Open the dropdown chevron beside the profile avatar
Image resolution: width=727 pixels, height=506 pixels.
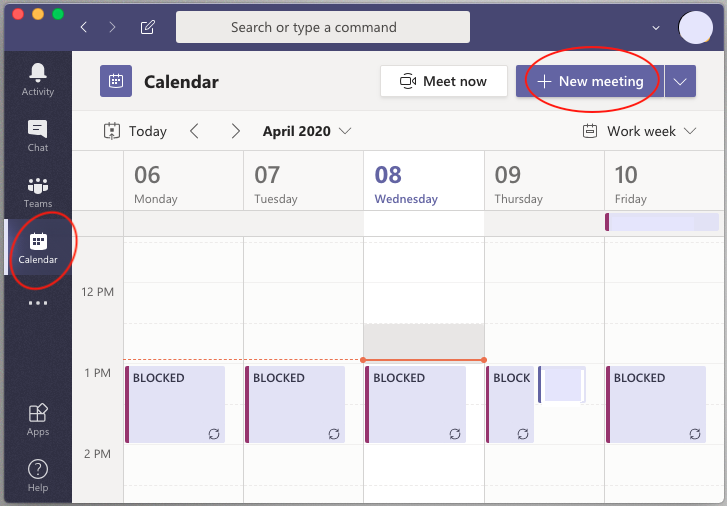(656, 28)
